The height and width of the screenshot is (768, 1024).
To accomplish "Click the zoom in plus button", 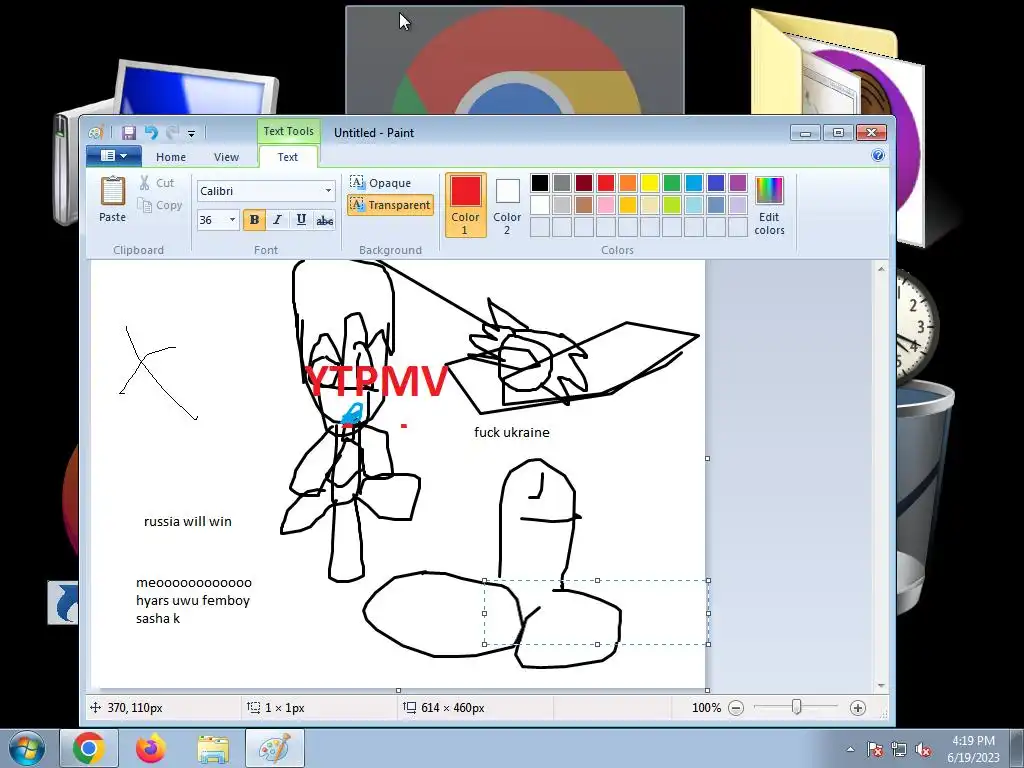I will (857, 708).
